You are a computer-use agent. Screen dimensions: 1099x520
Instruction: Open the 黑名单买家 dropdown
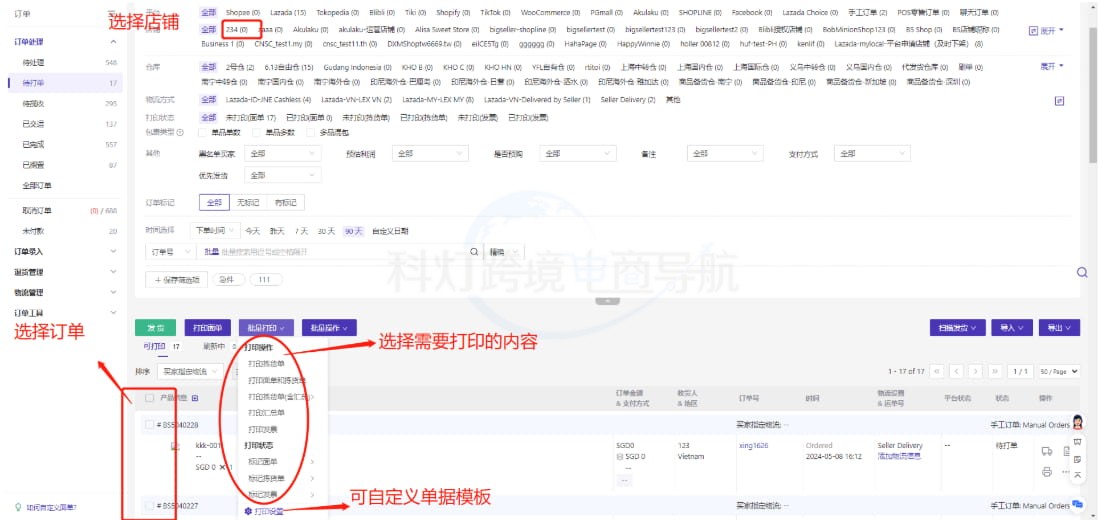pos(282,153)
